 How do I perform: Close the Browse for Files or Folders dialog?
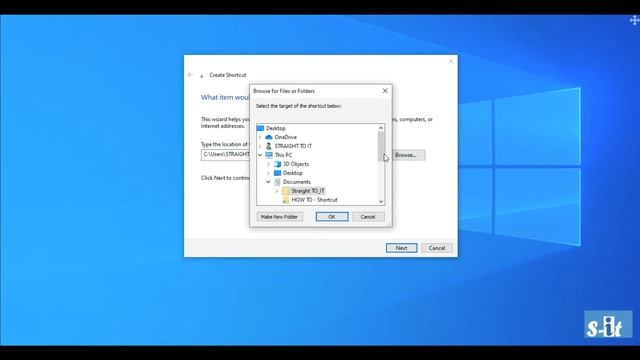(385, 91)
